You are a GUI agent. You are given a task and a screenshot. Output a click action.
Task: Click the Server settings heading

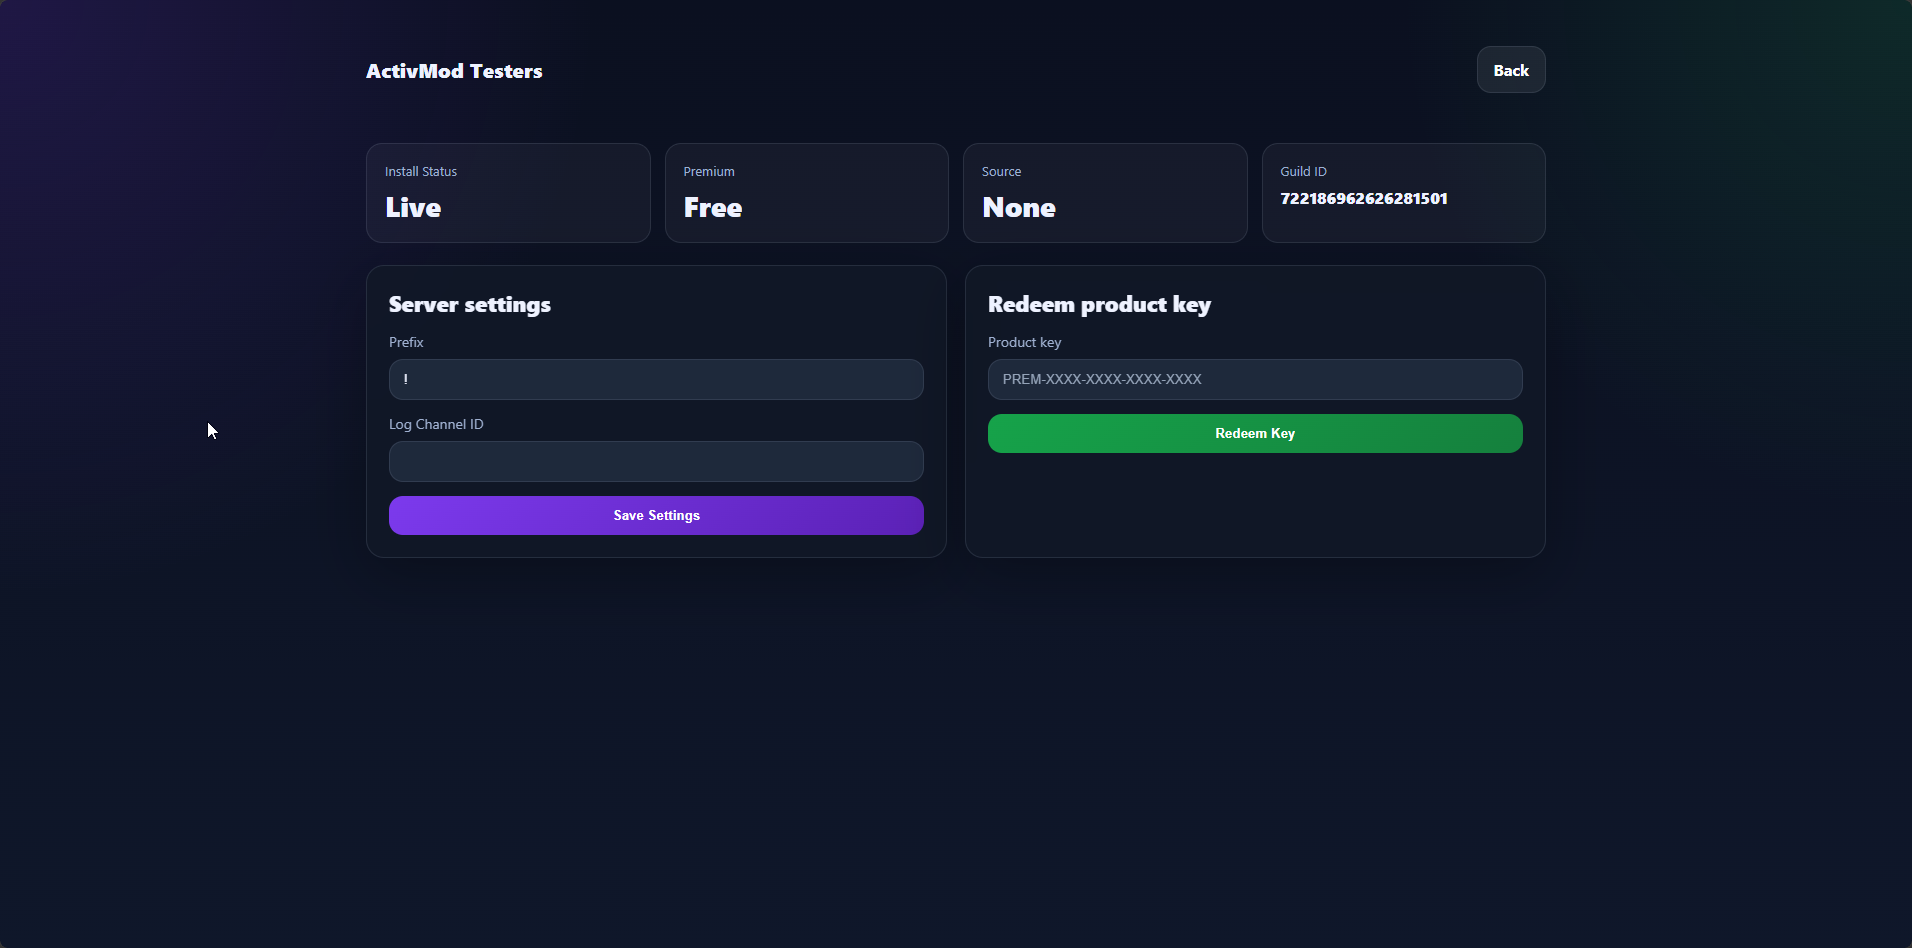[x=470, y=305]
